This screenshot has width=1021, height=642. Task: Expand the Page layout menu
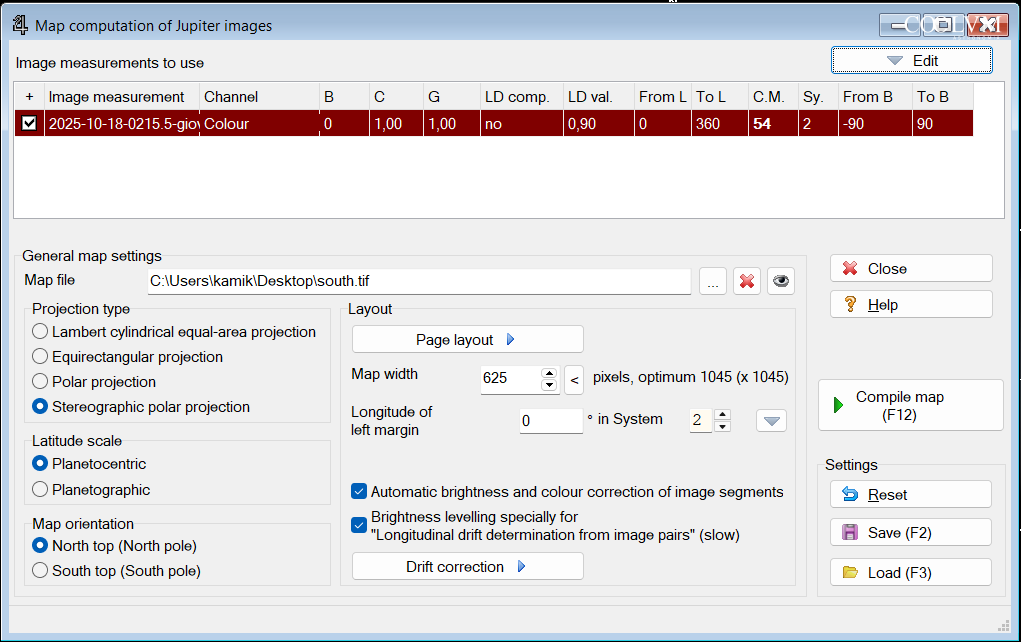[467, 340]
